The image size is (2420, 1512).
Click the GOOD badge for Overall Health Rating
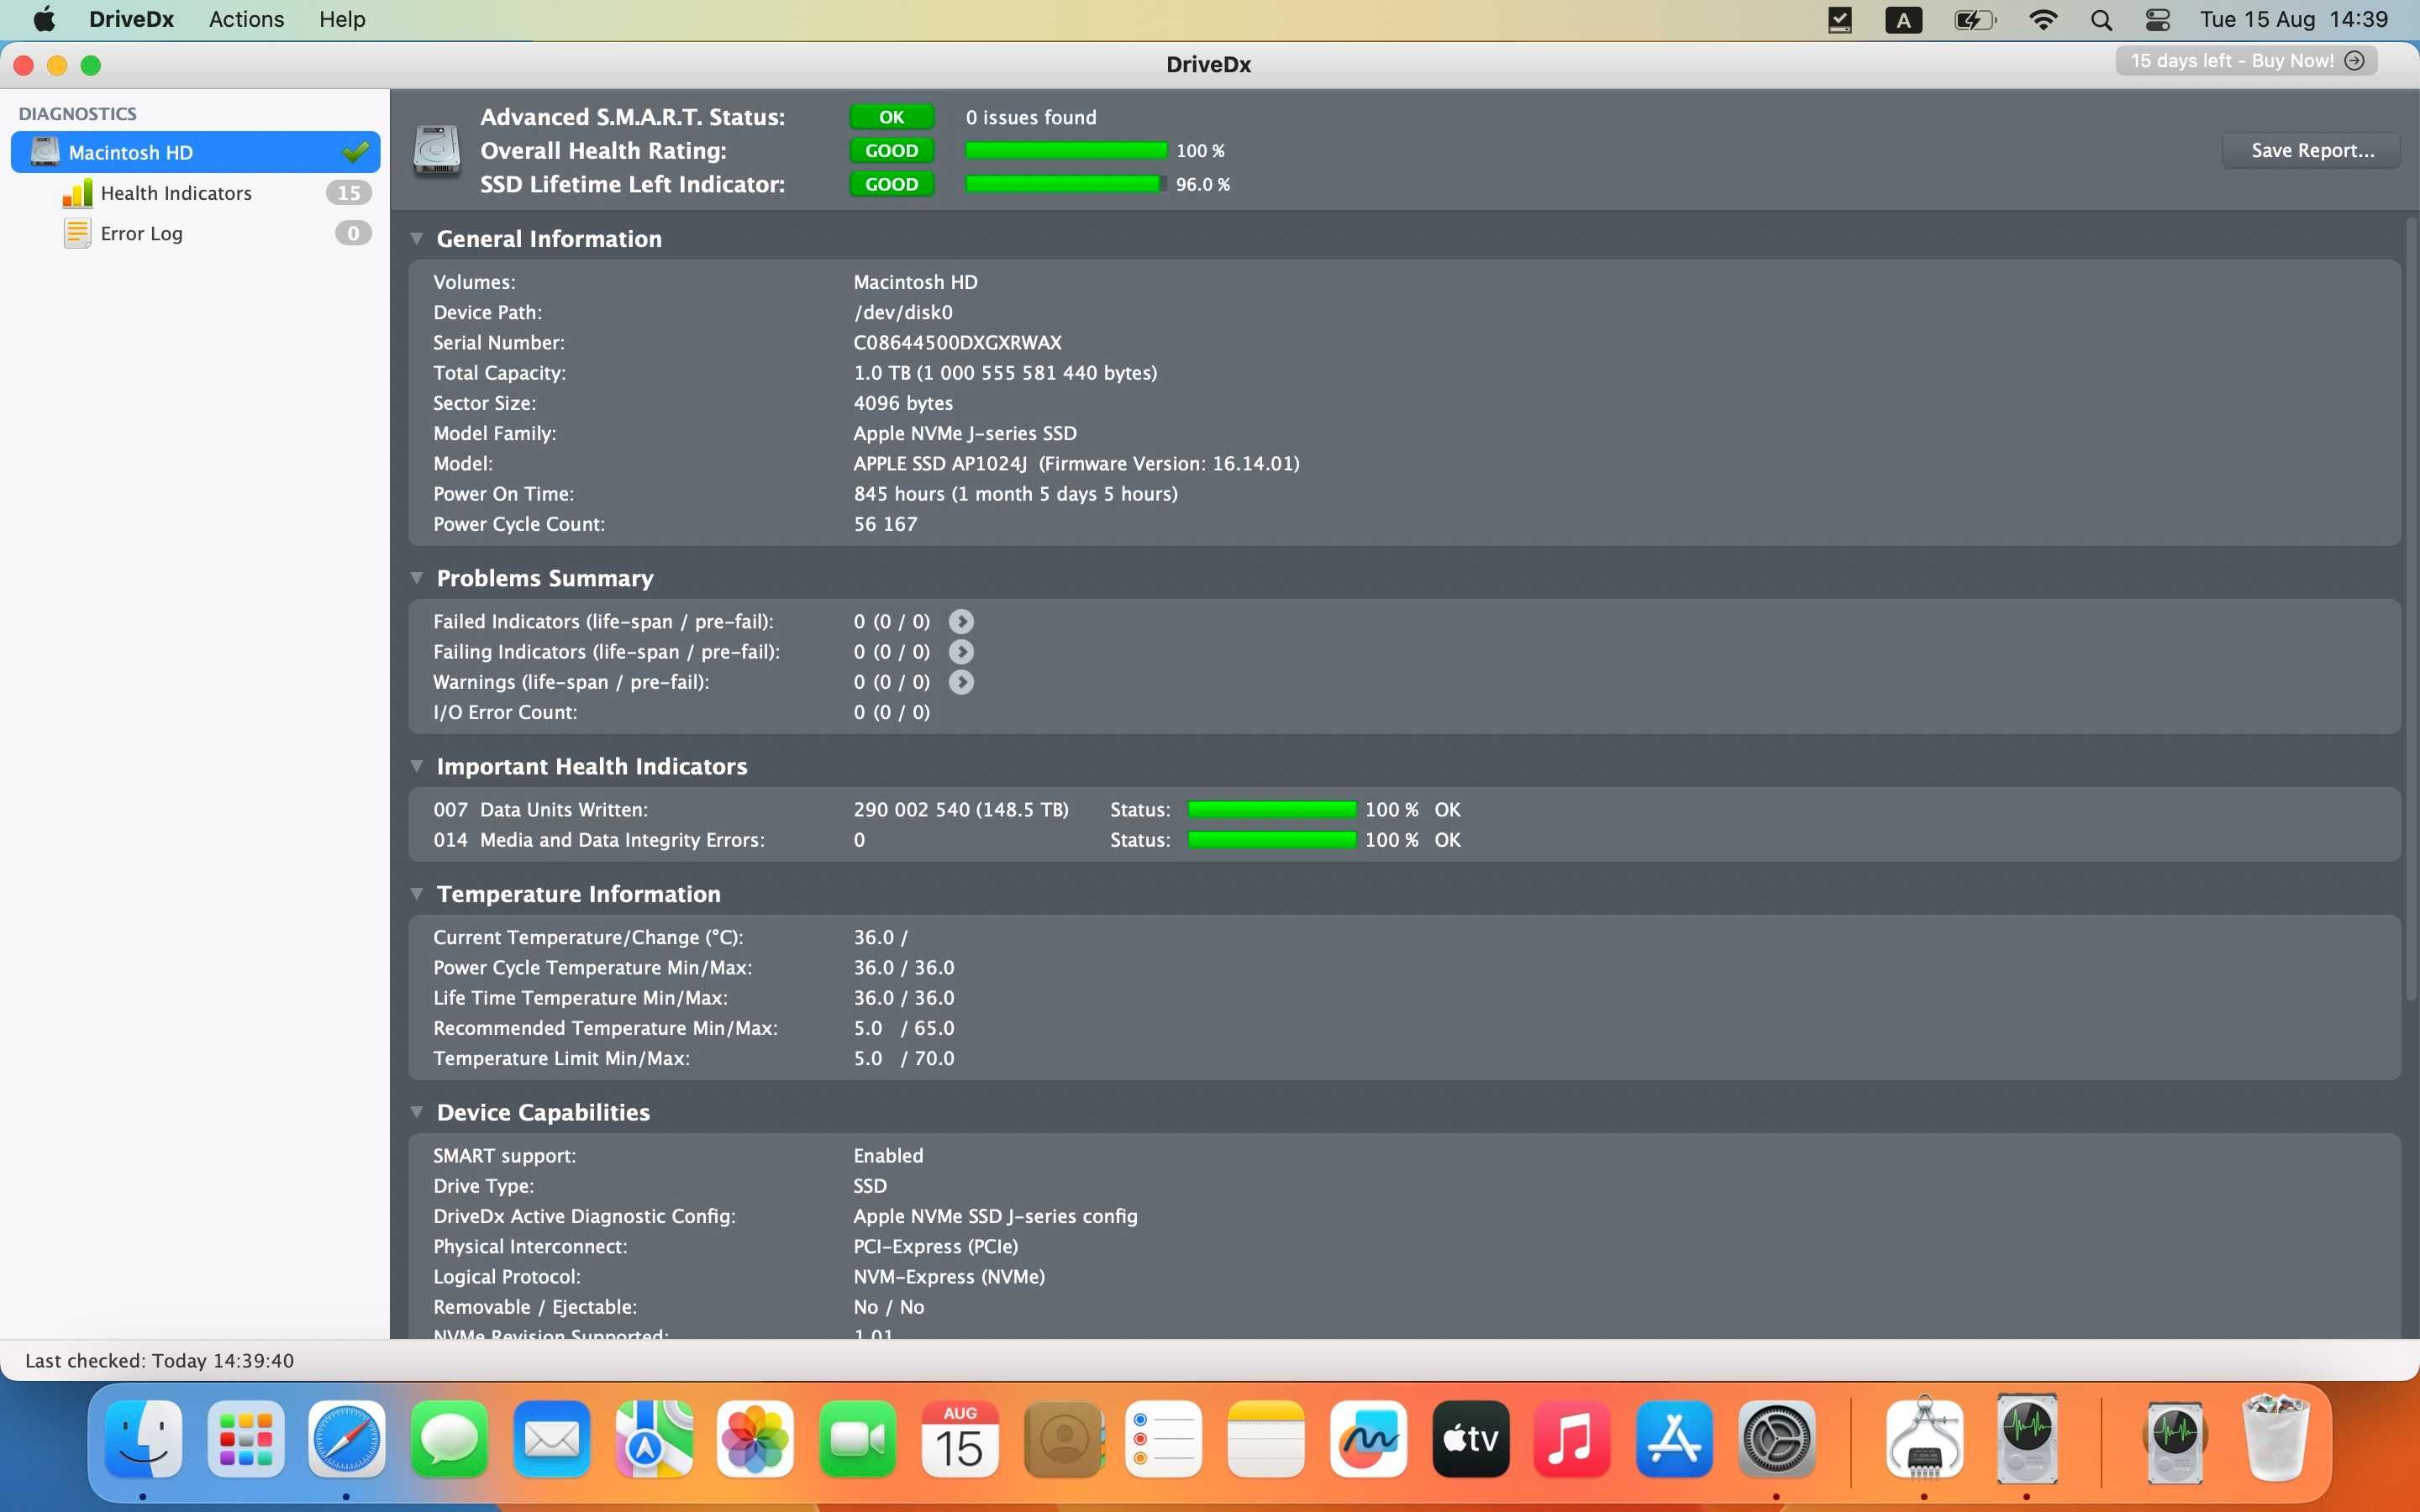coord(892,151)
